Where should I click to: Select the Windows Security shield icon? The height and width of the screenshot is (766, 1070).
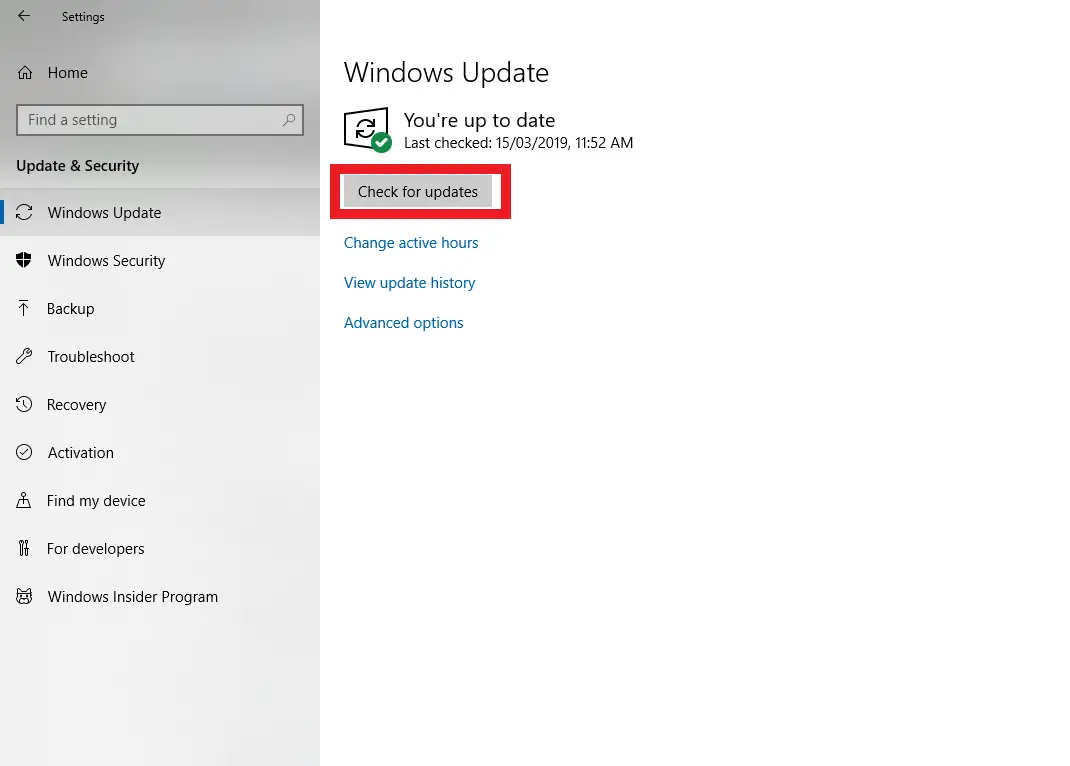pos(25,260)
